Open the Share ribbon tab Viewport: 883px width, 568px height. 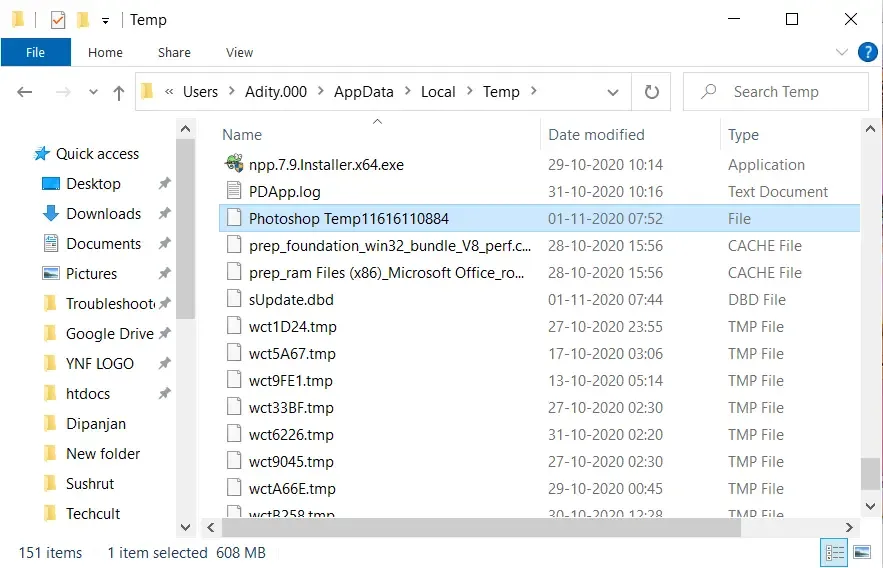(x=174, y=52)
